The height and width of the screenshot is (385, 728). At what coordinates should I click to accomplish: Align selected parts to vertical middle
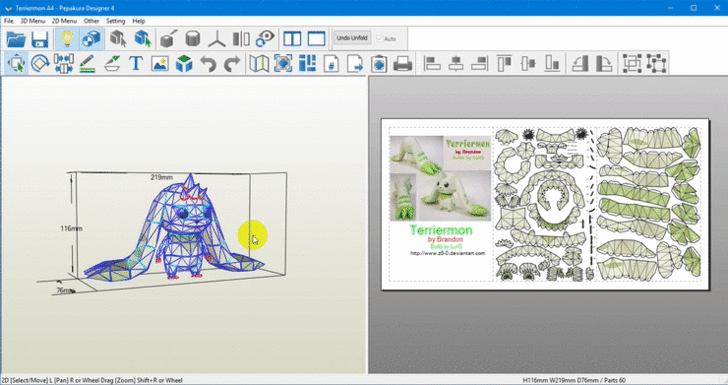pyautogui.click(x=528, y=64)
